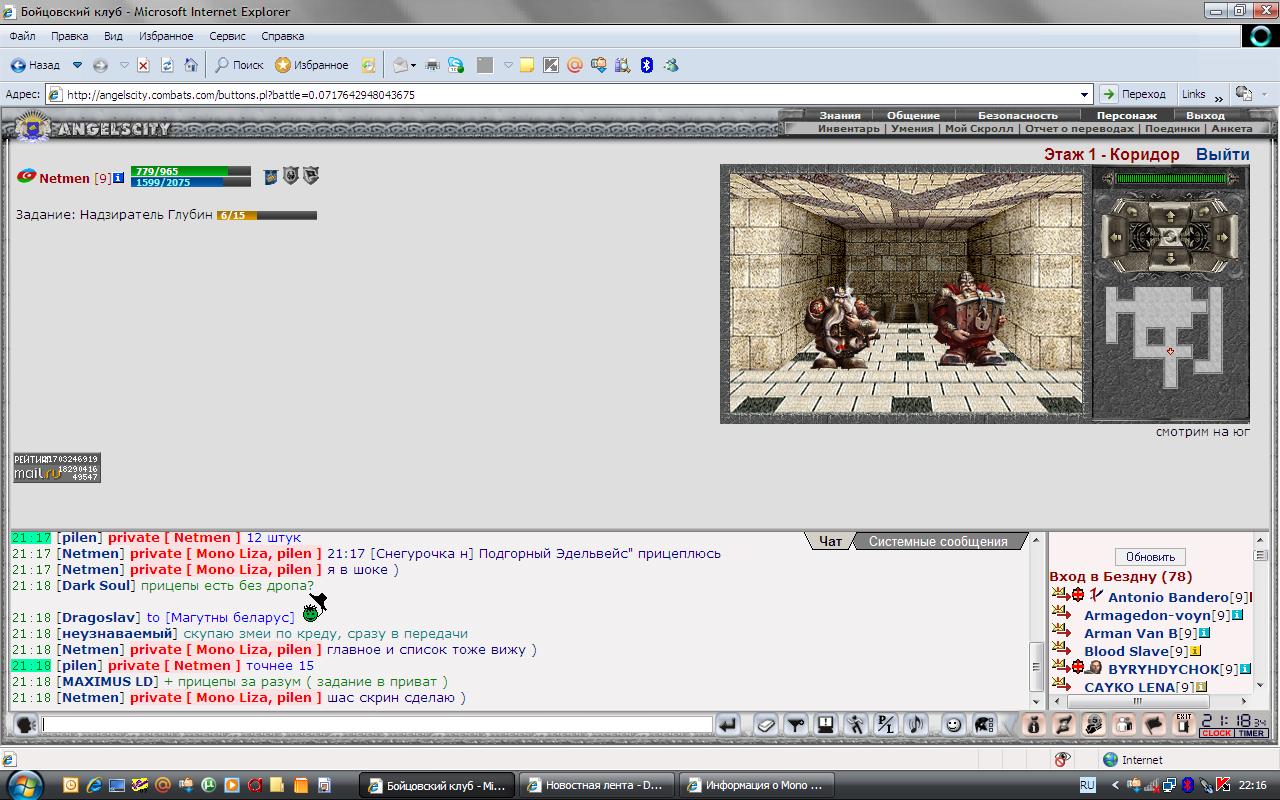The height and width of the screenshot is (800, 1280).
Task: Open Избранное favorites star button
Action: pos(312,65)
